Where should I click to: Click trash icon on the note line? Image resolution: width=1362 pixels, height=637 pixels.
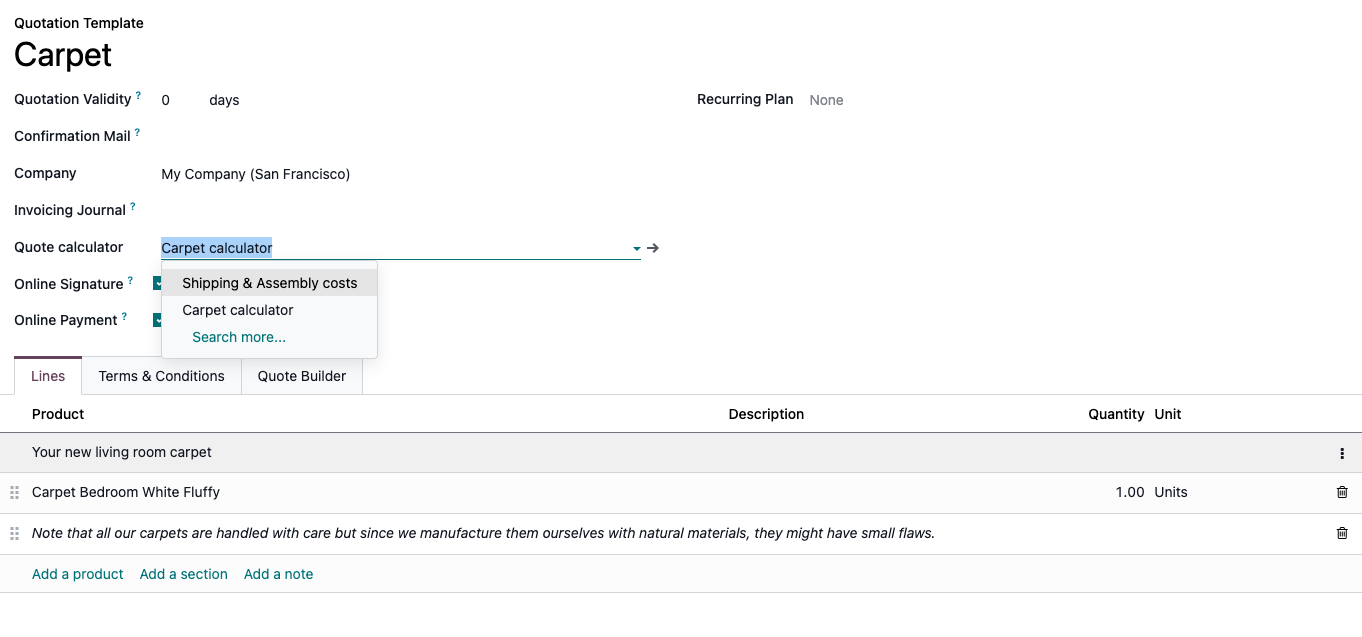click(x=1341, y=533)
